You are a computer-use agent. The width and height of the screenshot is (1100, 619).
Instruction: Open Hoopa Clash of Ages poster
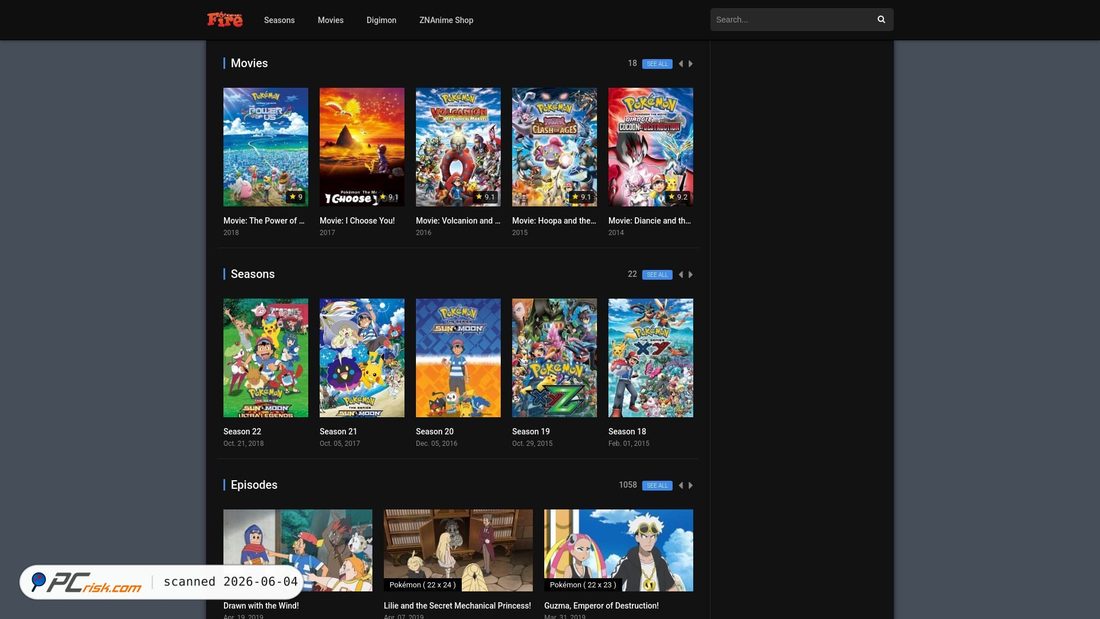pyautogui.click(x=554, y=147)
